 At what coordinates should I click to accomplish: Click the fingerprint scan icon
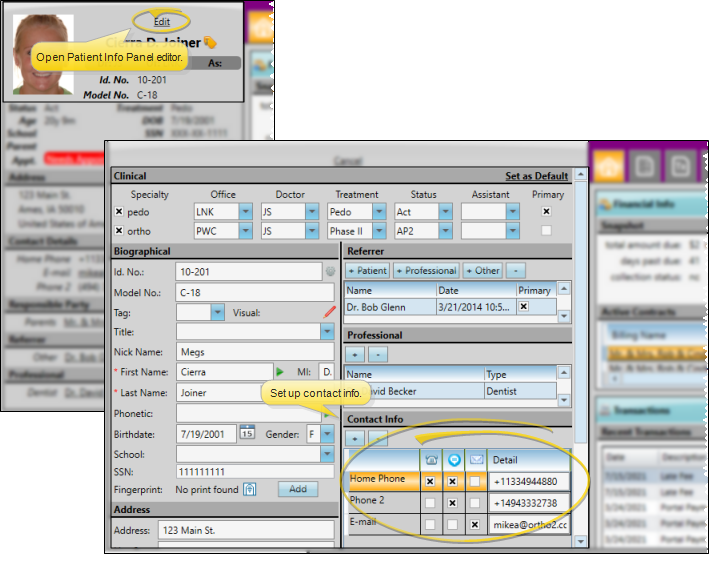[250, 489]
